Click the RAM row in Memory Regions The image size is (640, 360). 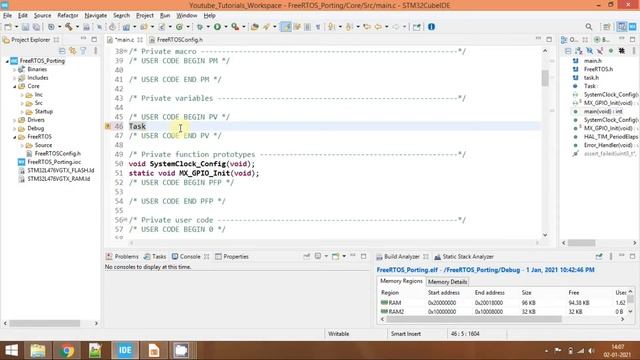tap(503, 303)
